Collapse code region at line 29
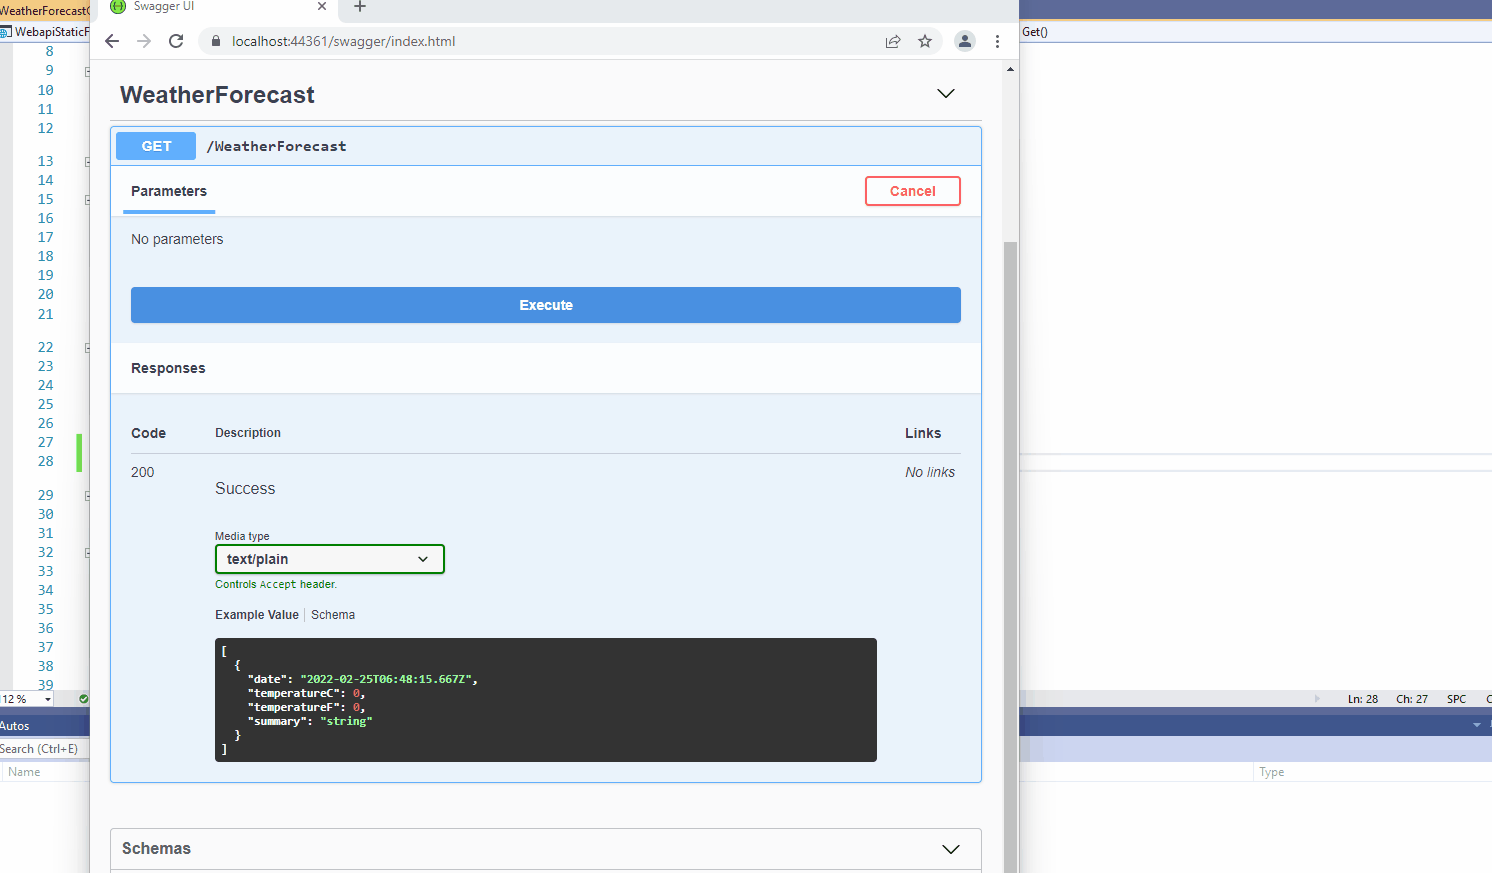Viewport: 1492px width, 873px height. coord(88,495)
